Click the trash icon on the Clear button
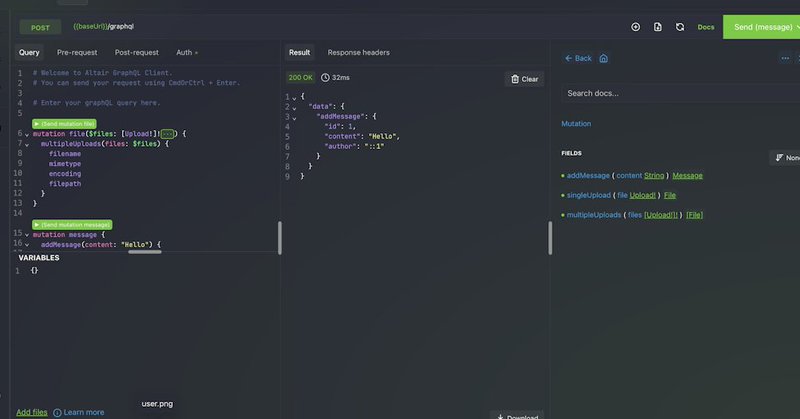This screenshot has width=800, height=419. (515, 79)
